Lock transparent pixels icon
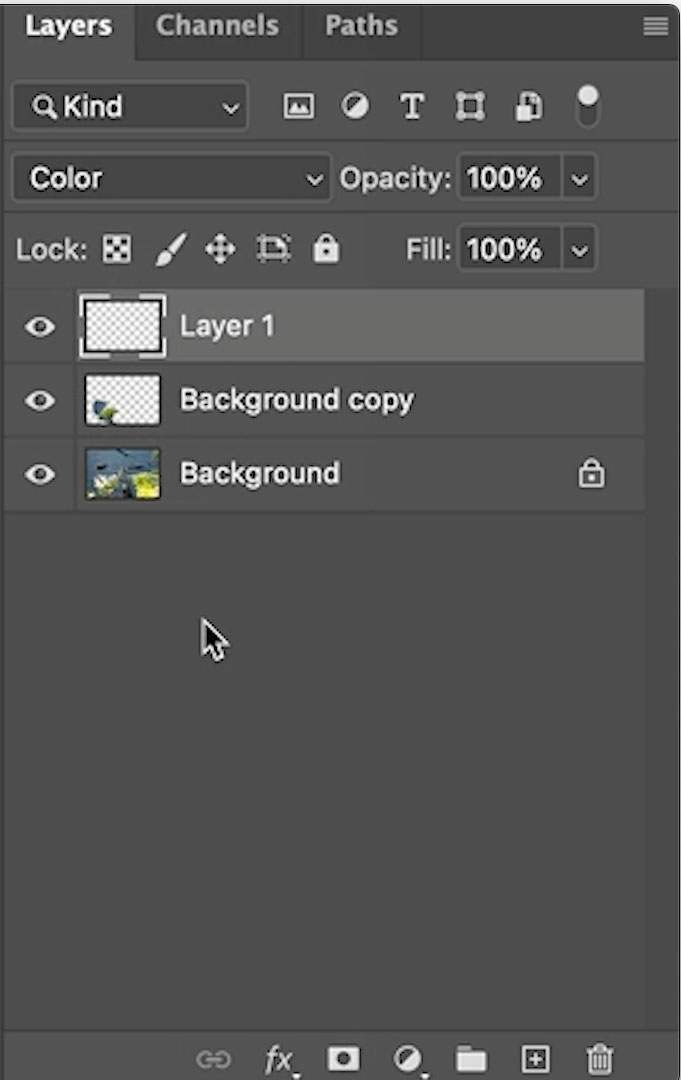The height and width of the screenshot is (1080, 681). (x=116, y=249)
